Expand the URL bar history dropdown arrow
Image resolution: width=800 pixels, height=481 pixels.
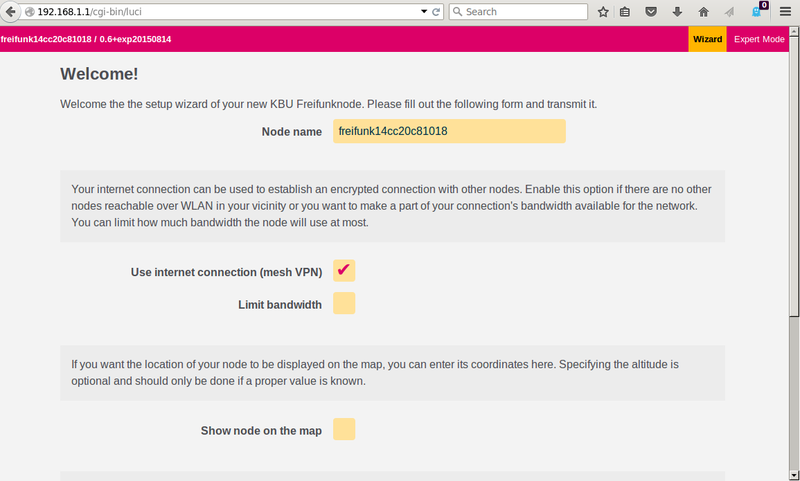pyautogui.click(x=424, y=12)
